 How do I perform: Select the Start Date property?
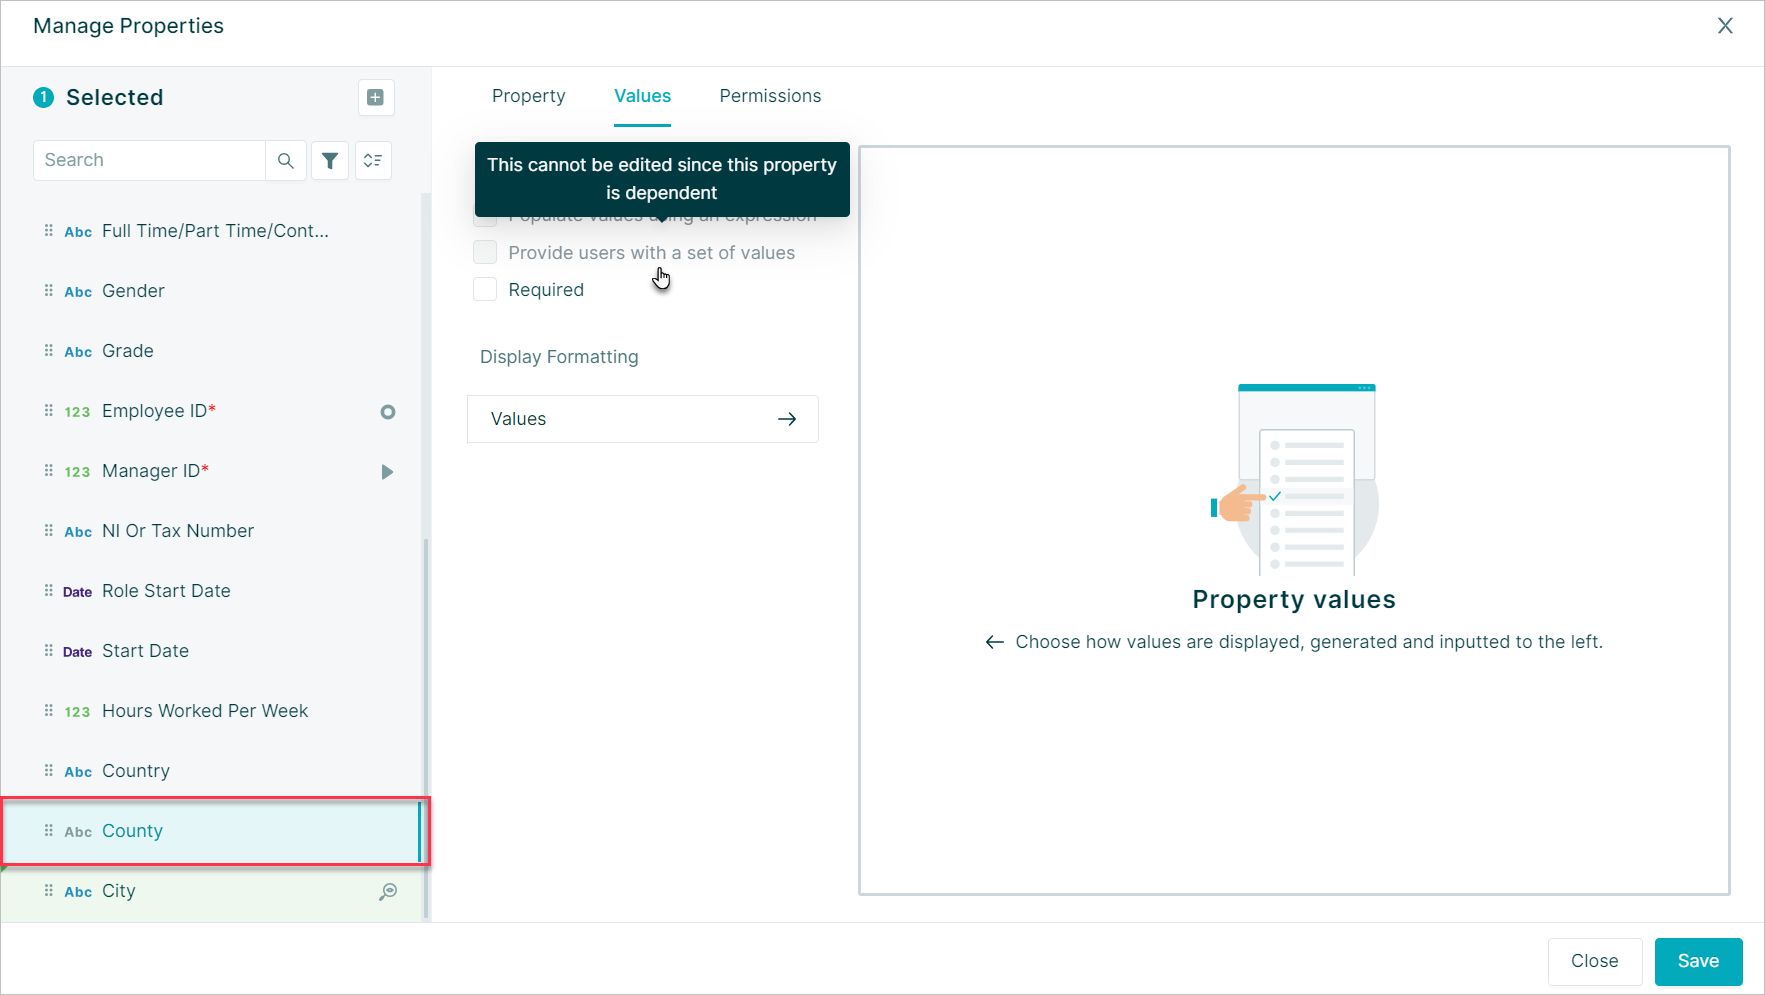point(145,651)
